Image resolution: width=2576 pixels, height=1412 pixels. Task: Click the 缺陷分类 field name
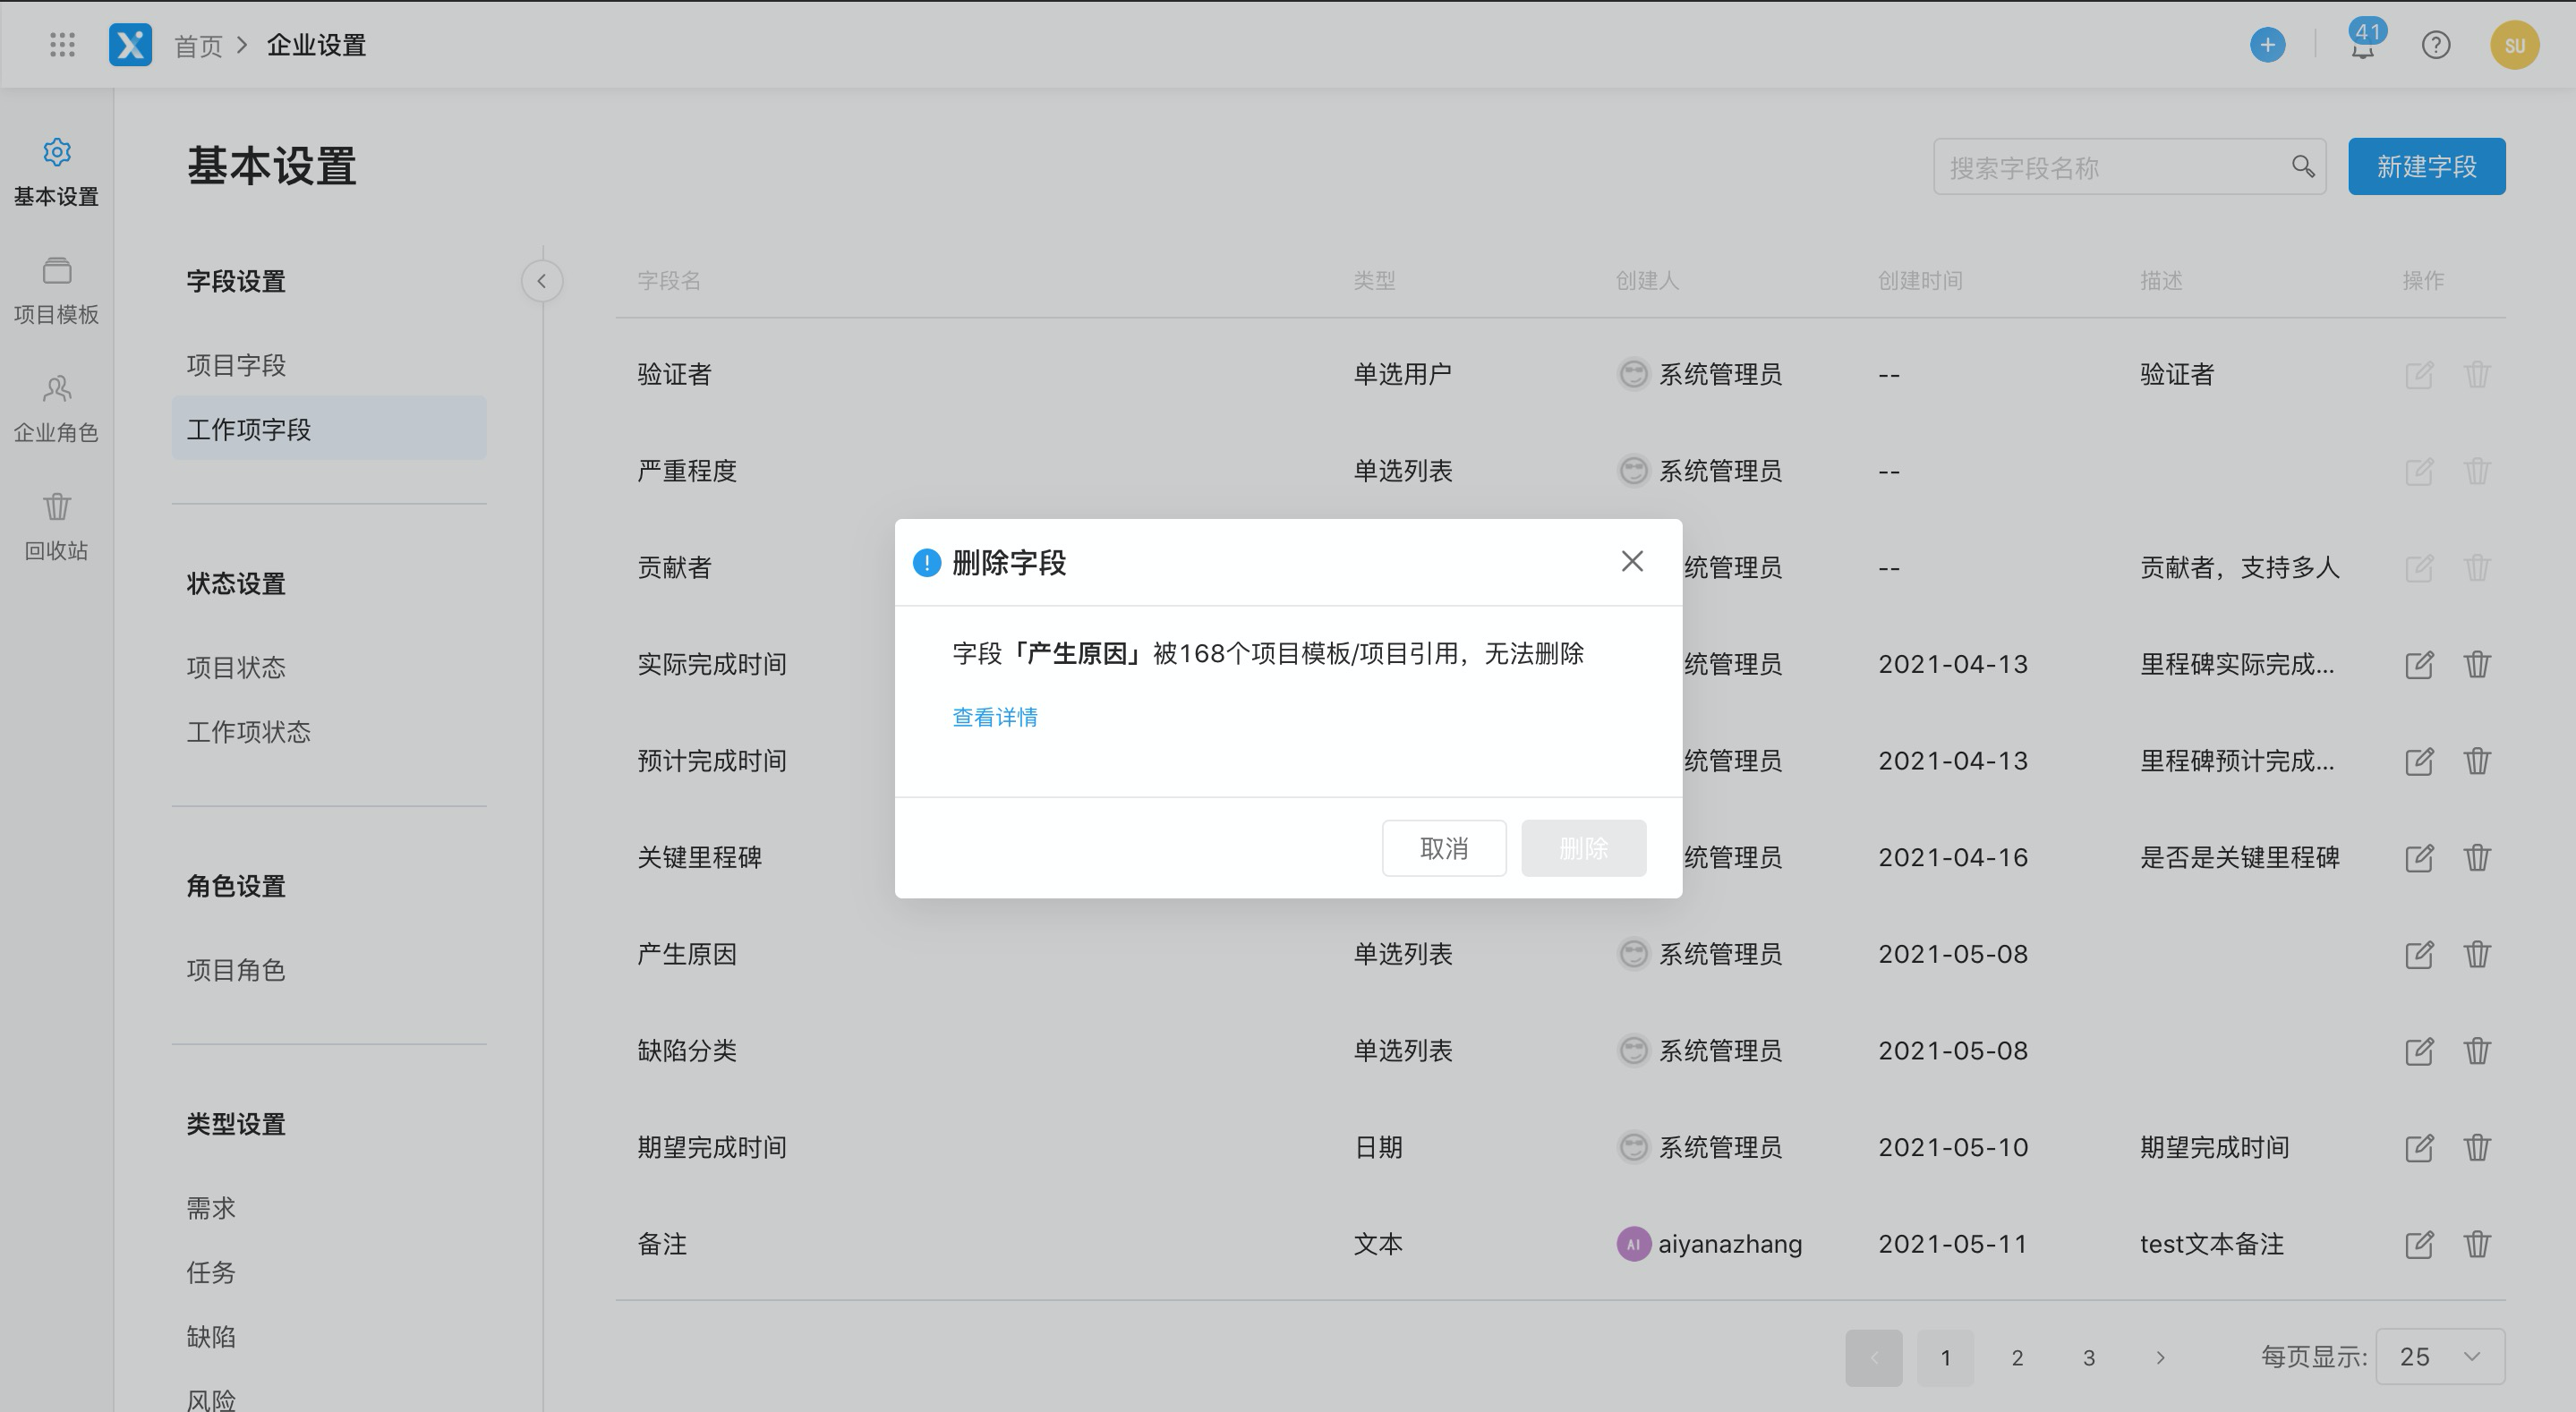[x=687, y=1051]
